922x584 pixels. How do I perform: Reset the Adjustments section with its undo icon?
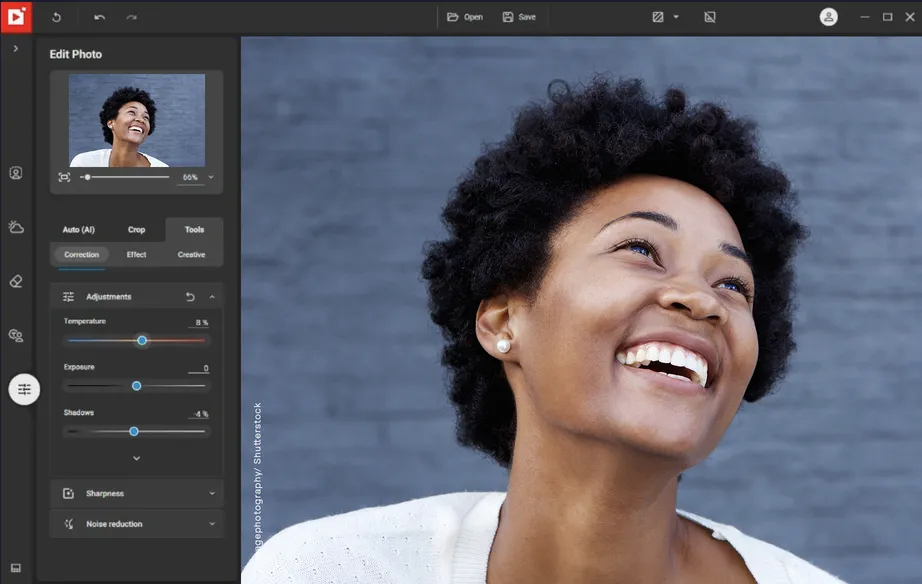point(190,297)
